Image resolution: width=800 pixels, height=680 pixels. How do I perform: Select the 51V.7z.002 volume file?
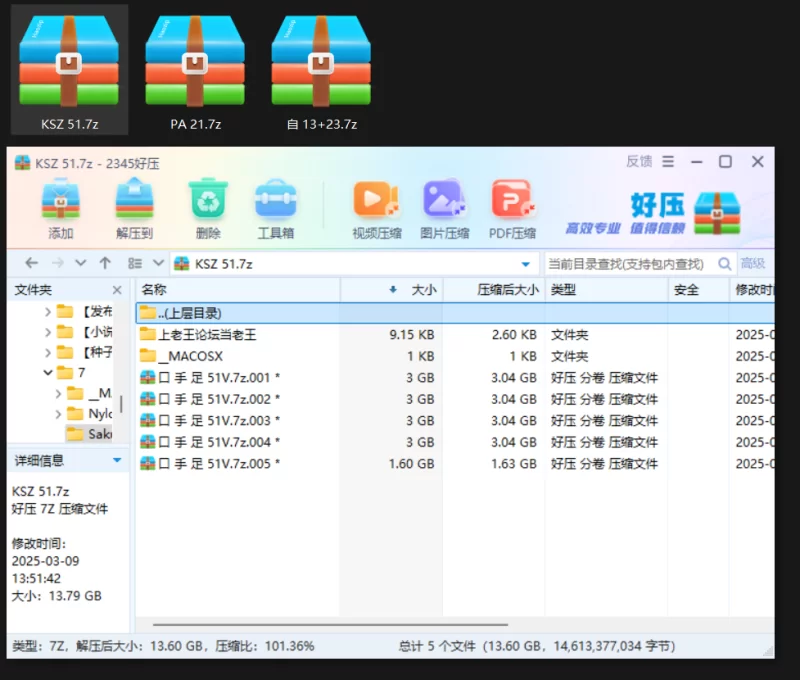pyautogui.click(x=455, y=399)
